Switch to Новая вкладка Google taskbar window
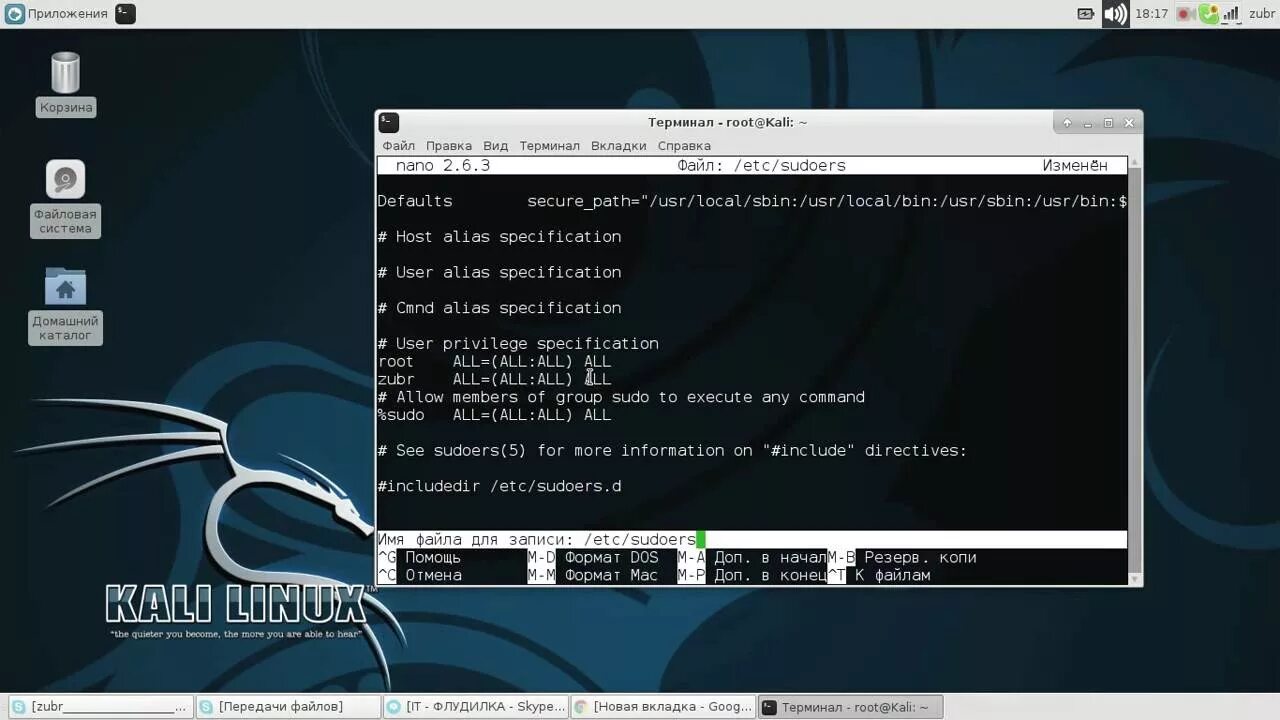Viewport: 1280px width, 720px height. [x=663, y=707]
